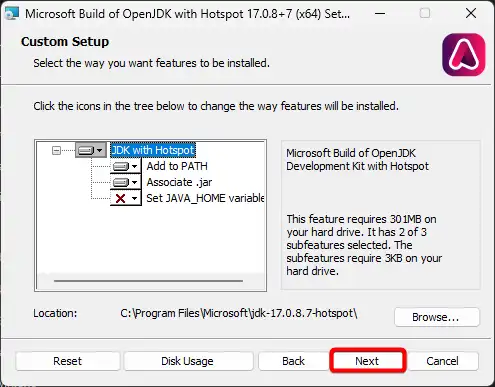Click the Browse... button
Viewport: 495px width, 387px height.
coord(437,317)
